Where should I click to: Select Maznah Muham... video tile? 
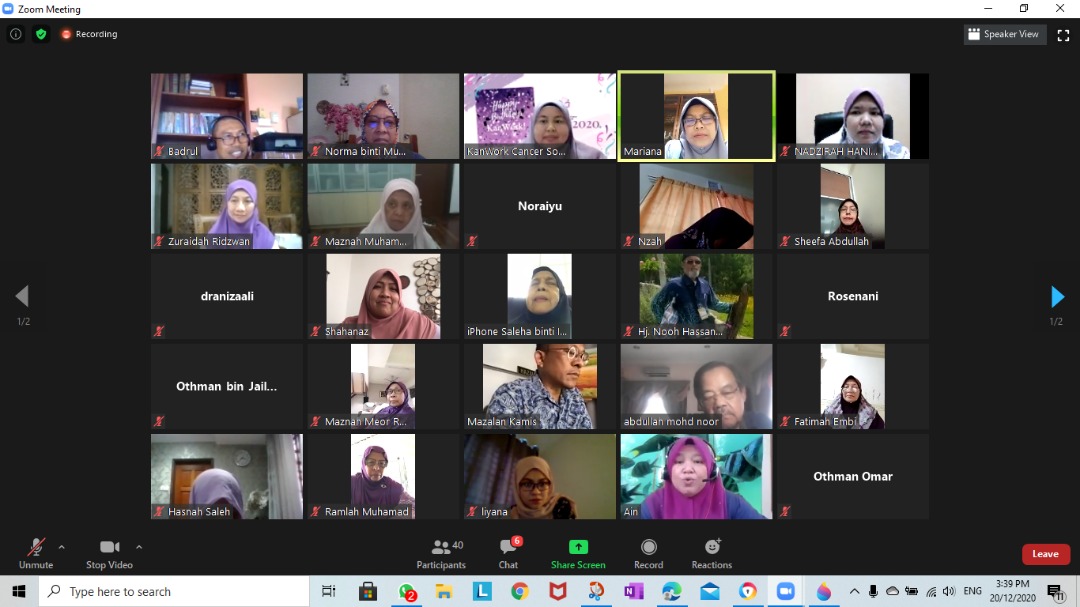click(383, 206)
